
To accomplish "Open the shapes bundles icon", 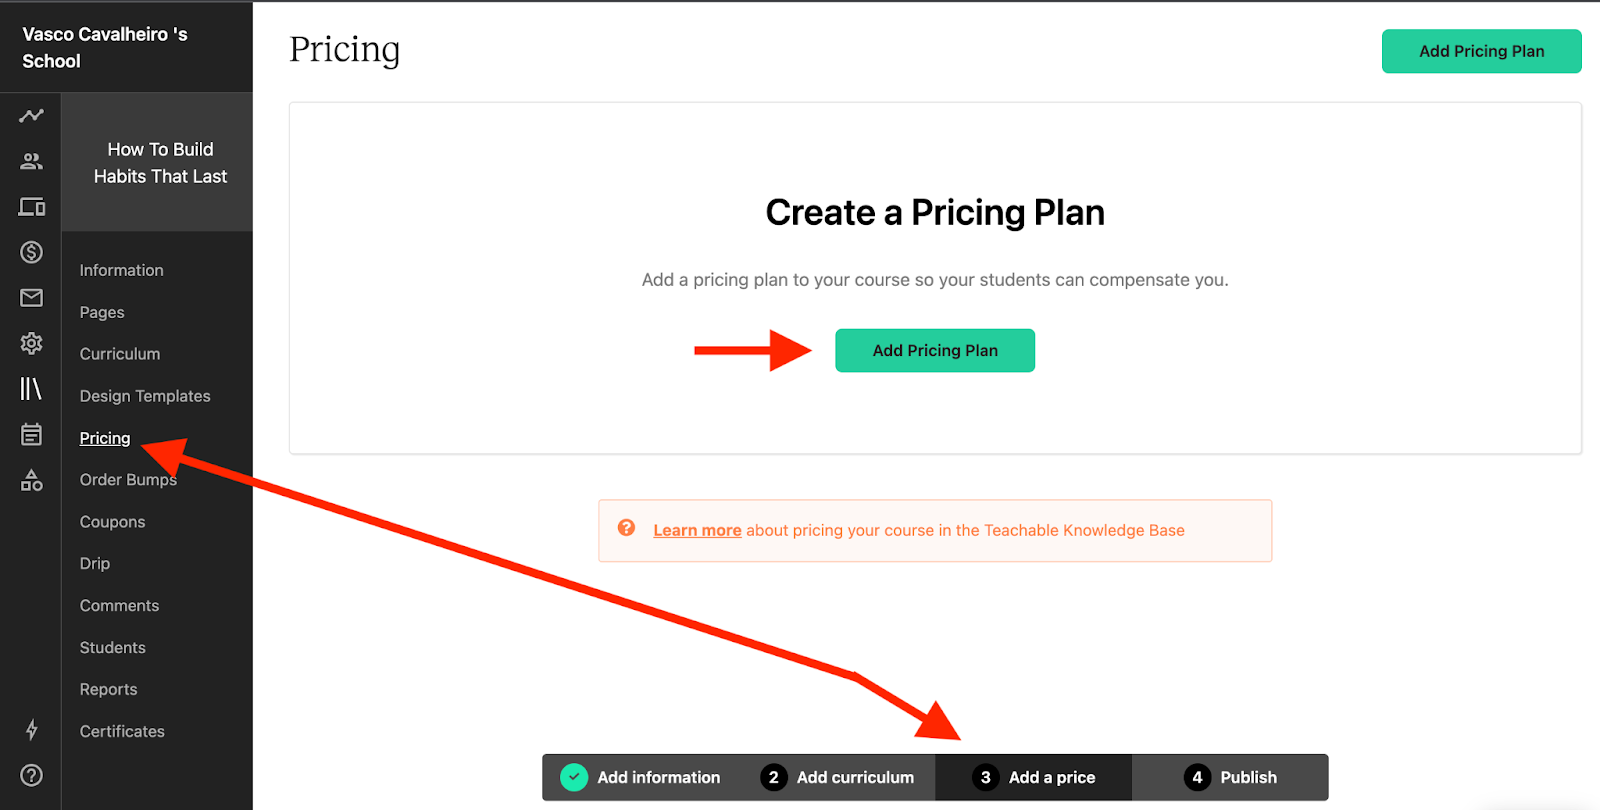I will 31,481.
